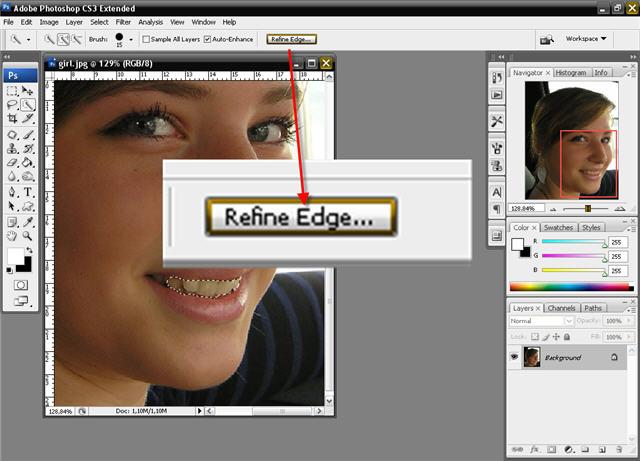Click the Navigator zoom slider
640x461 pixels.
[587, 208]
